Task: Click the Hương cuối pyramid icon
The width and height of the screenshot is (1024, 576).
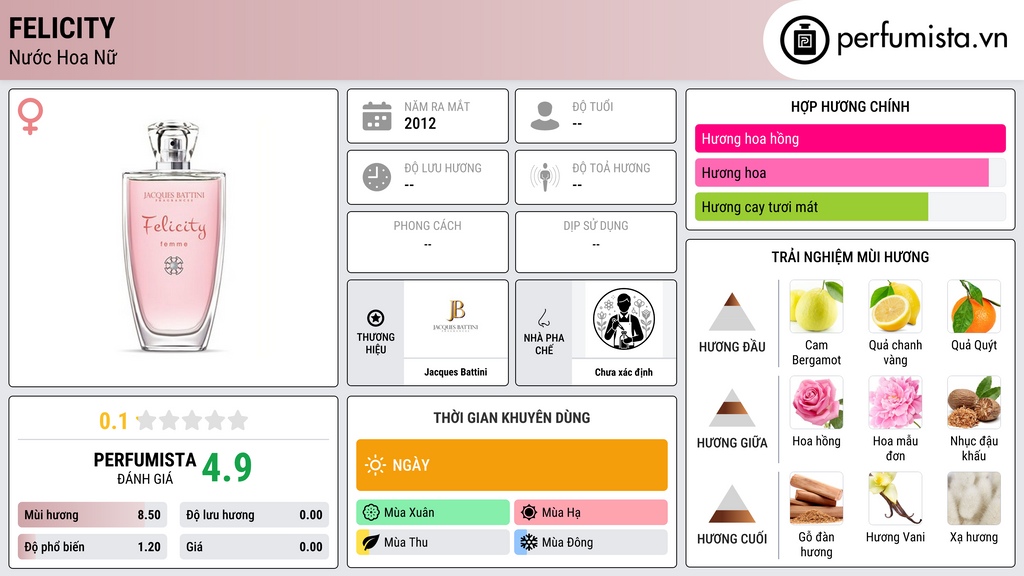Action: pos(732,504)
